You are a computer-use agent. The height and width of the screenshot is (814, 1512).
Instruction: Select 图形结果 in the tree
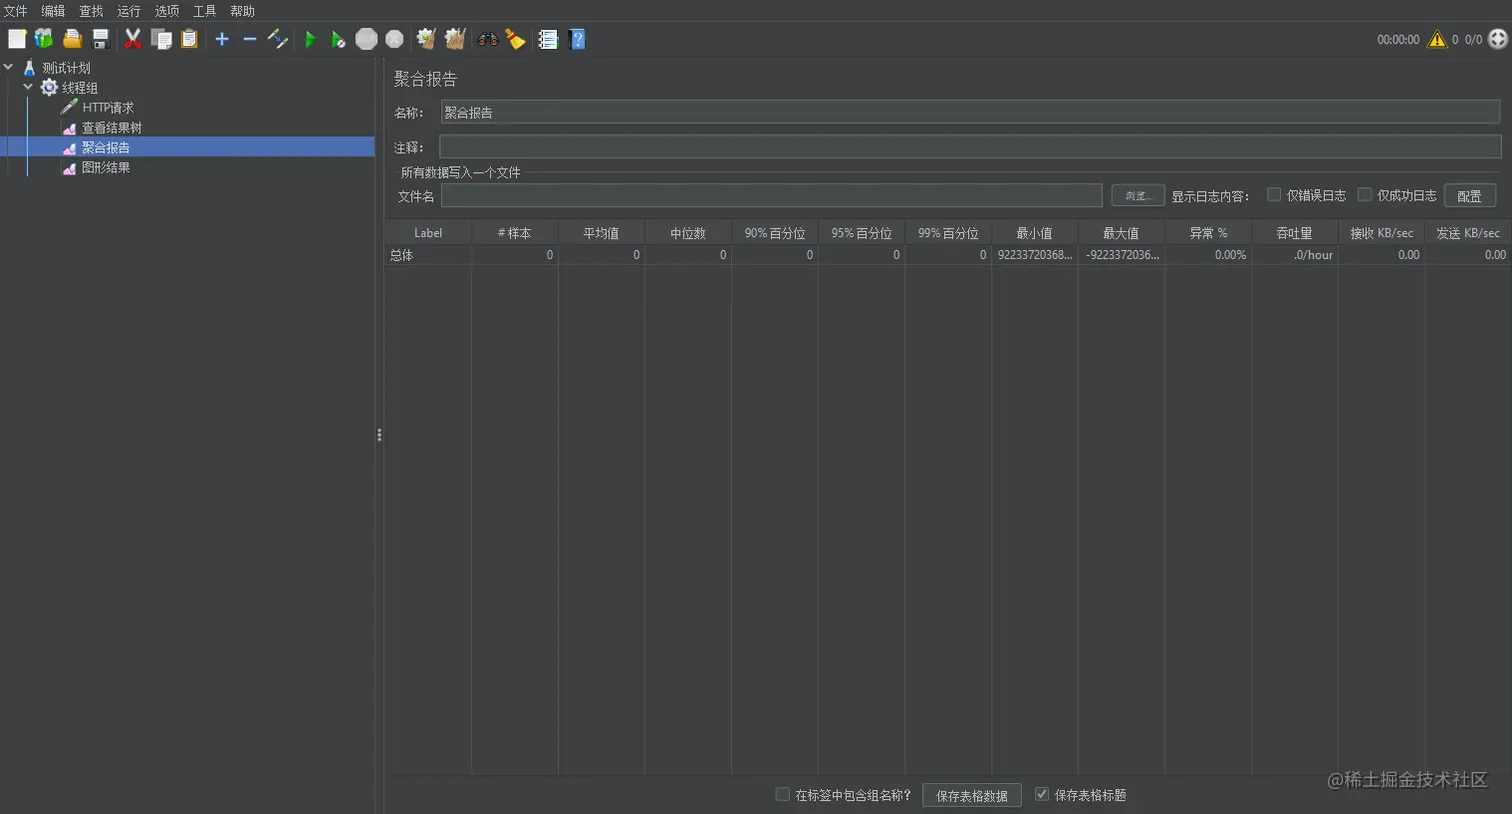[106, 167]
